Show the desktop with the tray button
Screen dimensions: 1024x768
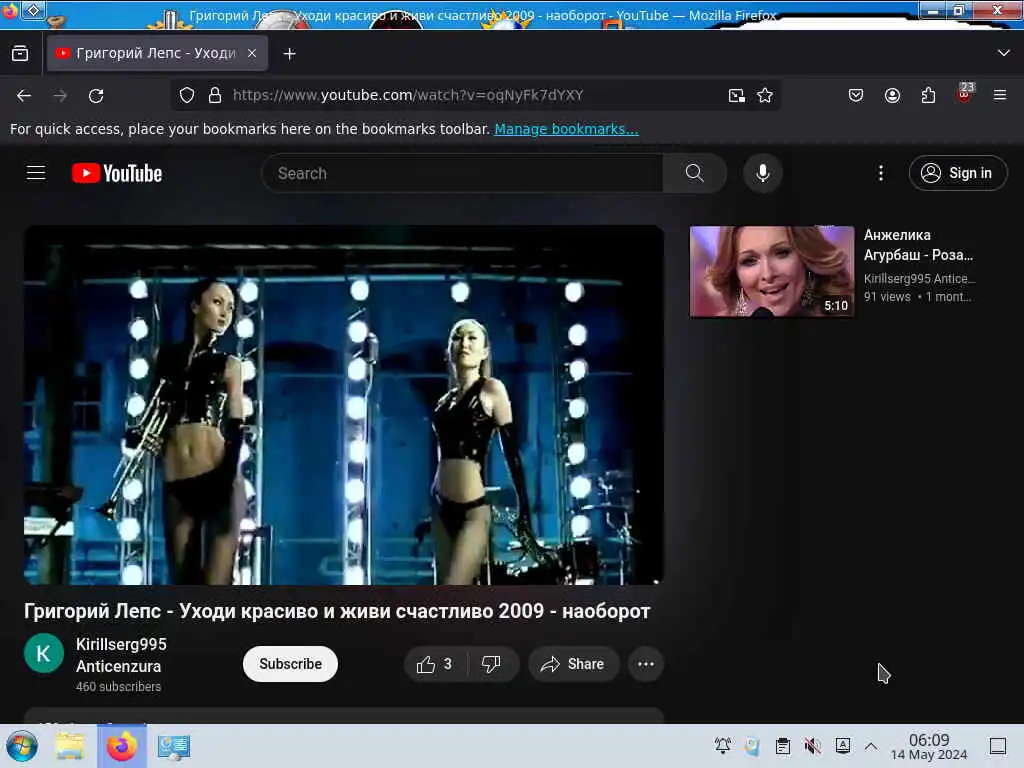coord(998,746)
